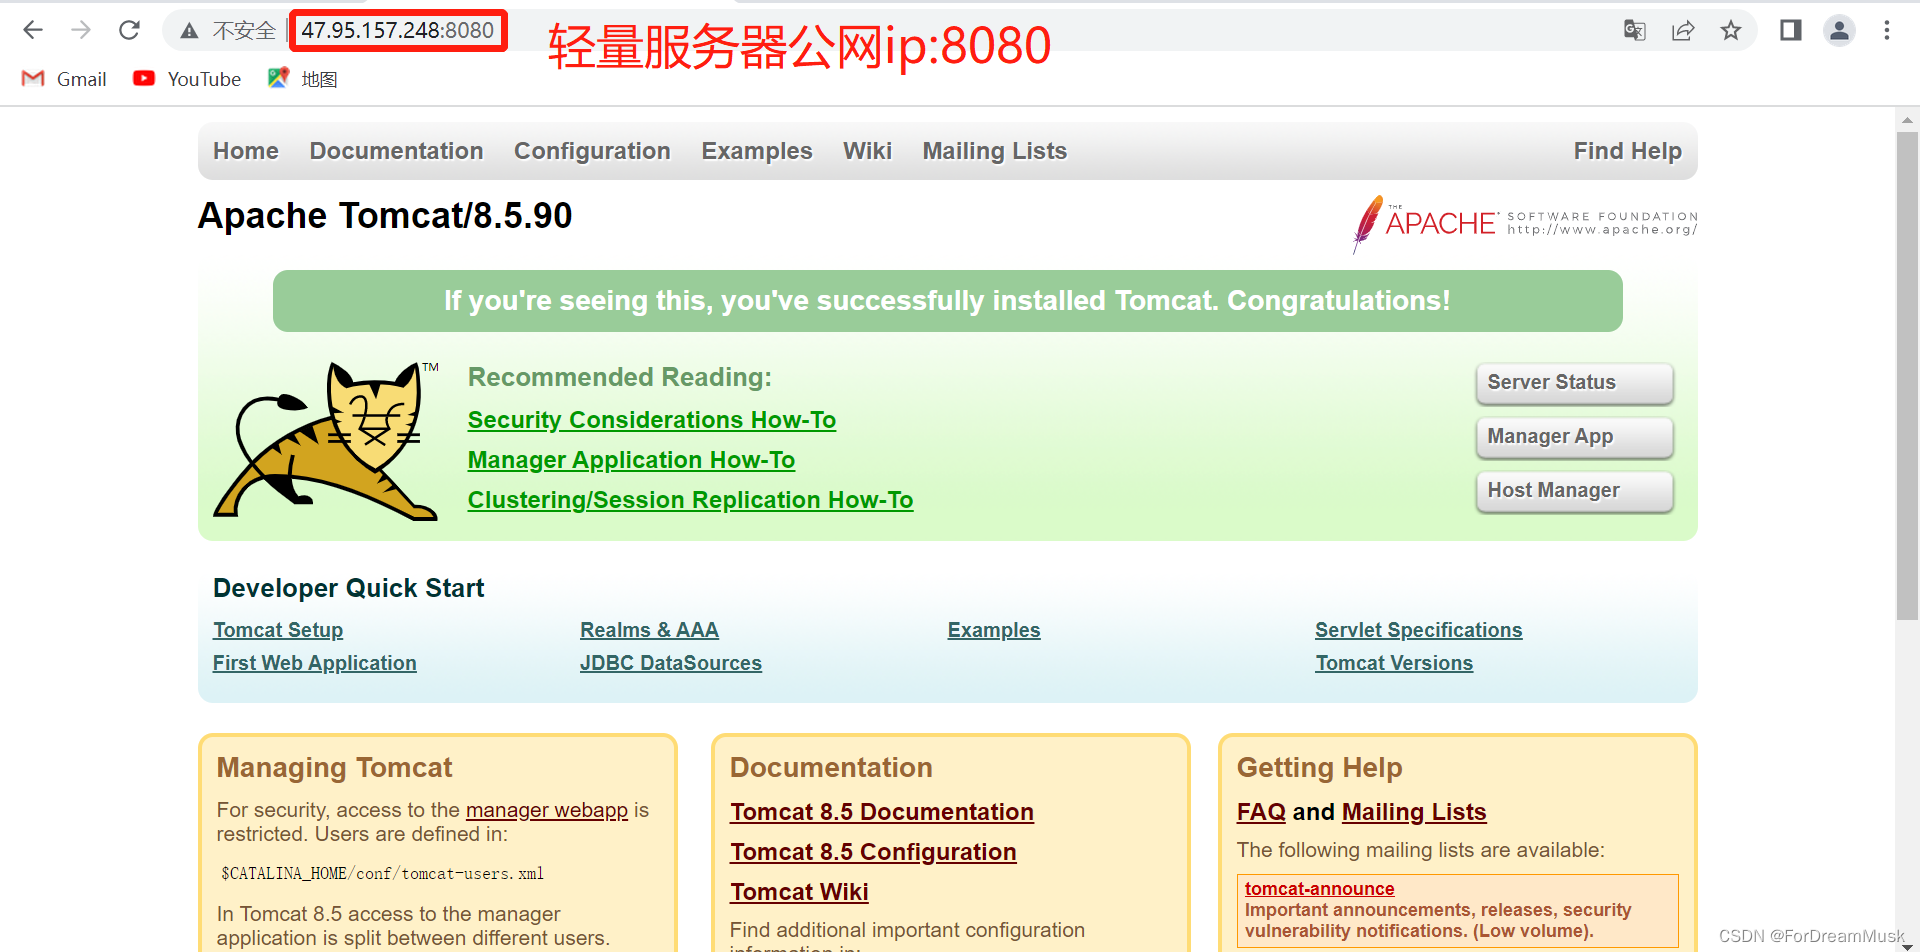
Task: Click the vertical scrollbar thumb
Action: click(1907, 375)
